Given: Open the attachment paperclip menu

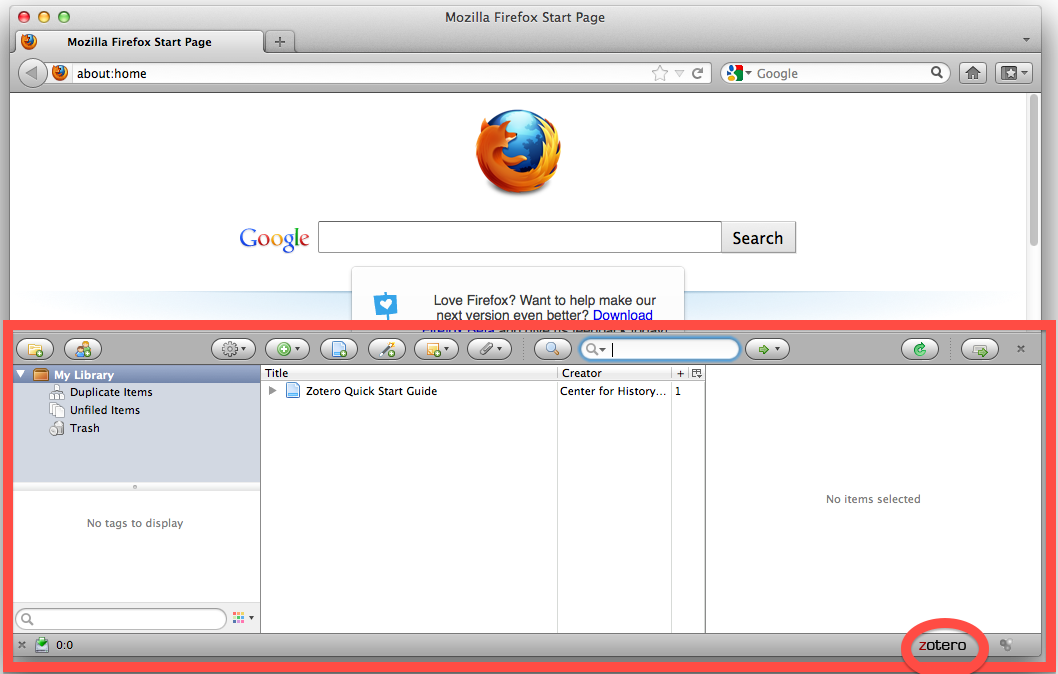Looking at the screenshot, I should 489,349.
